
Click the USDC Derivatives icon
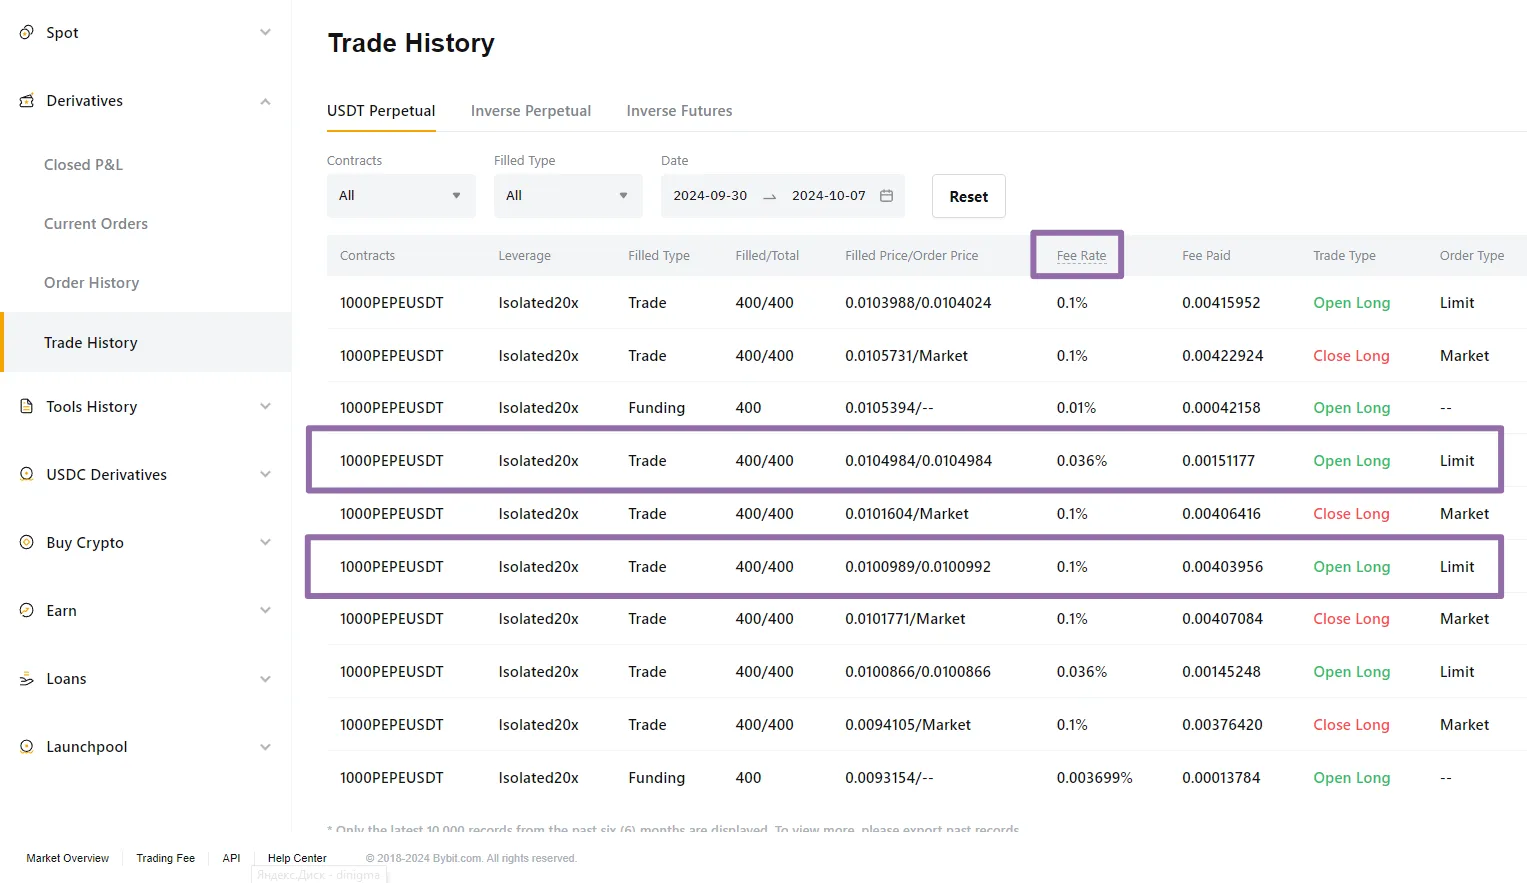27,475
